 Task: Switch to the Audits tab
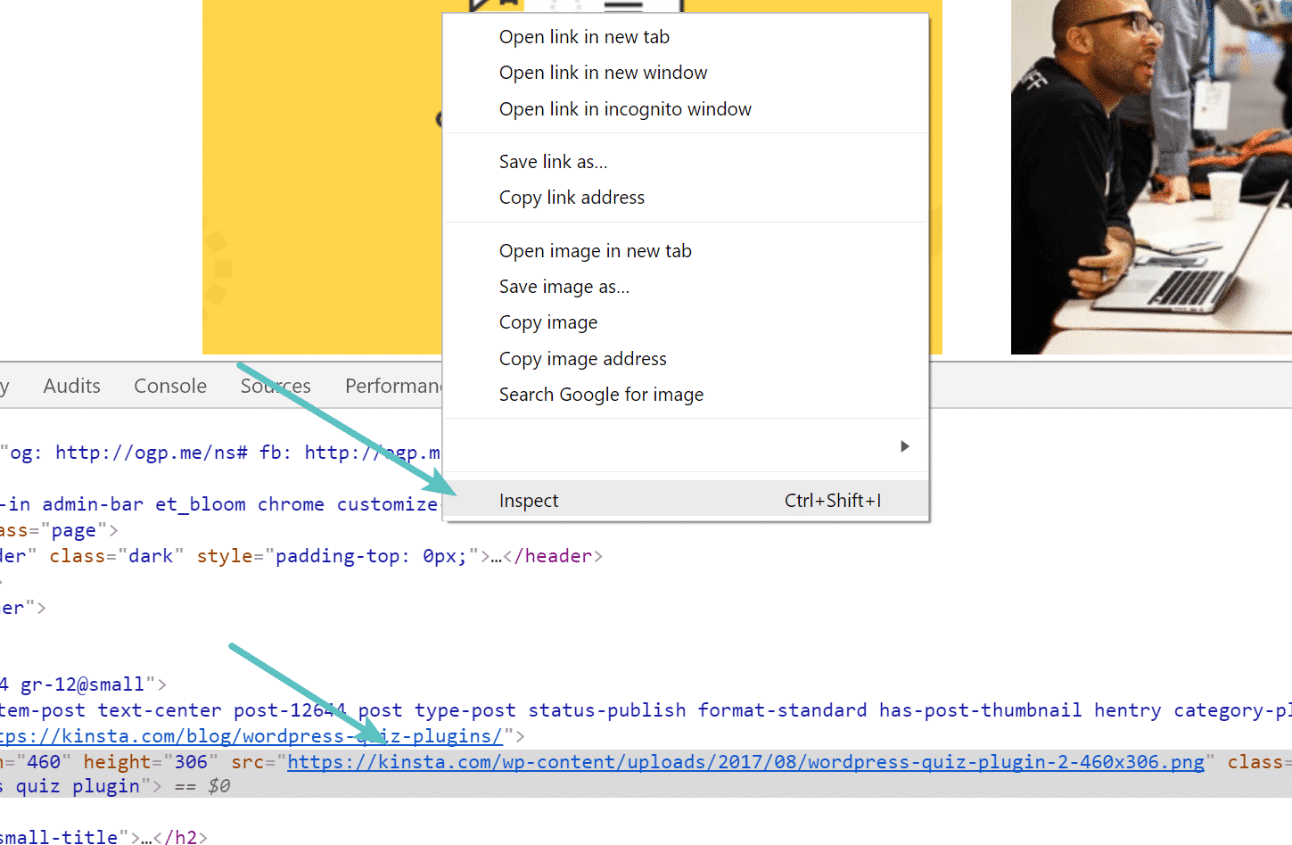[x=71, y=385]
